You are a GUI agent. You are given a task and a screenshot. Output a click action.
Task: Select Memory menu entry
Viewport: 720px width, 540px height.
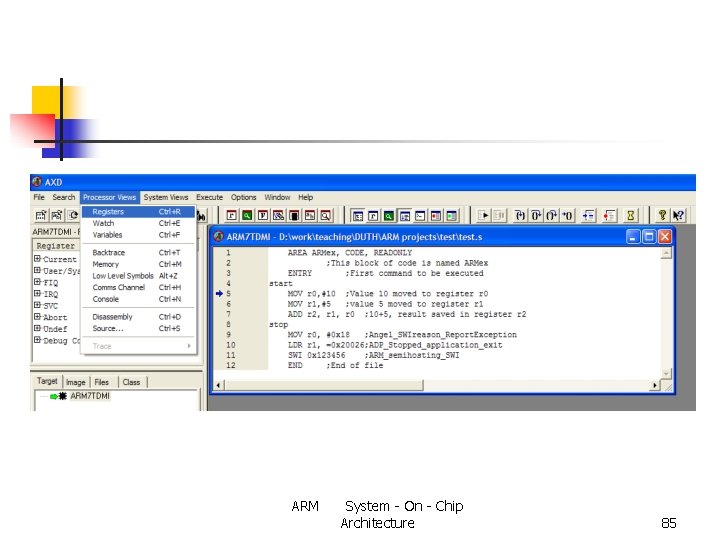pos(138,264)
